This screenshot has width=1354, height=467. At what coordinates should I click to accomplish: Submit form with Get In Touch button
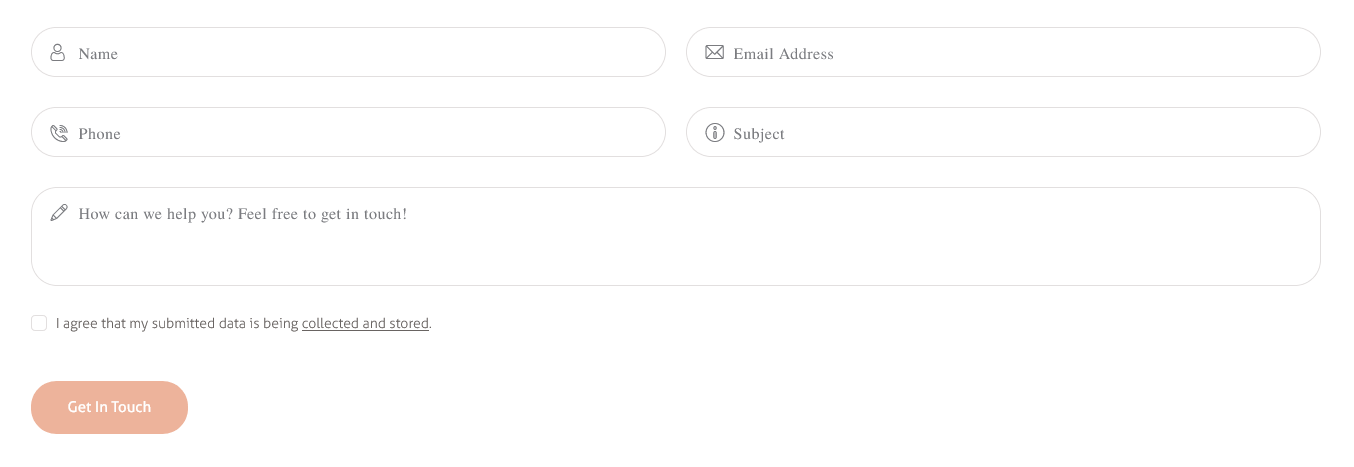pyautogui.click(x=109, y=407)
